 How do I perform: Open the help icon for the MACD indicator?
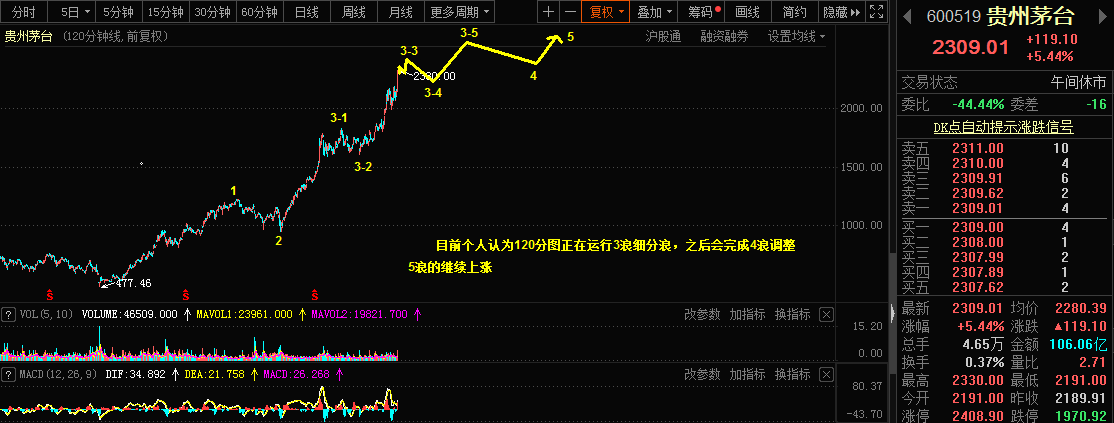[x=9, y=374]
